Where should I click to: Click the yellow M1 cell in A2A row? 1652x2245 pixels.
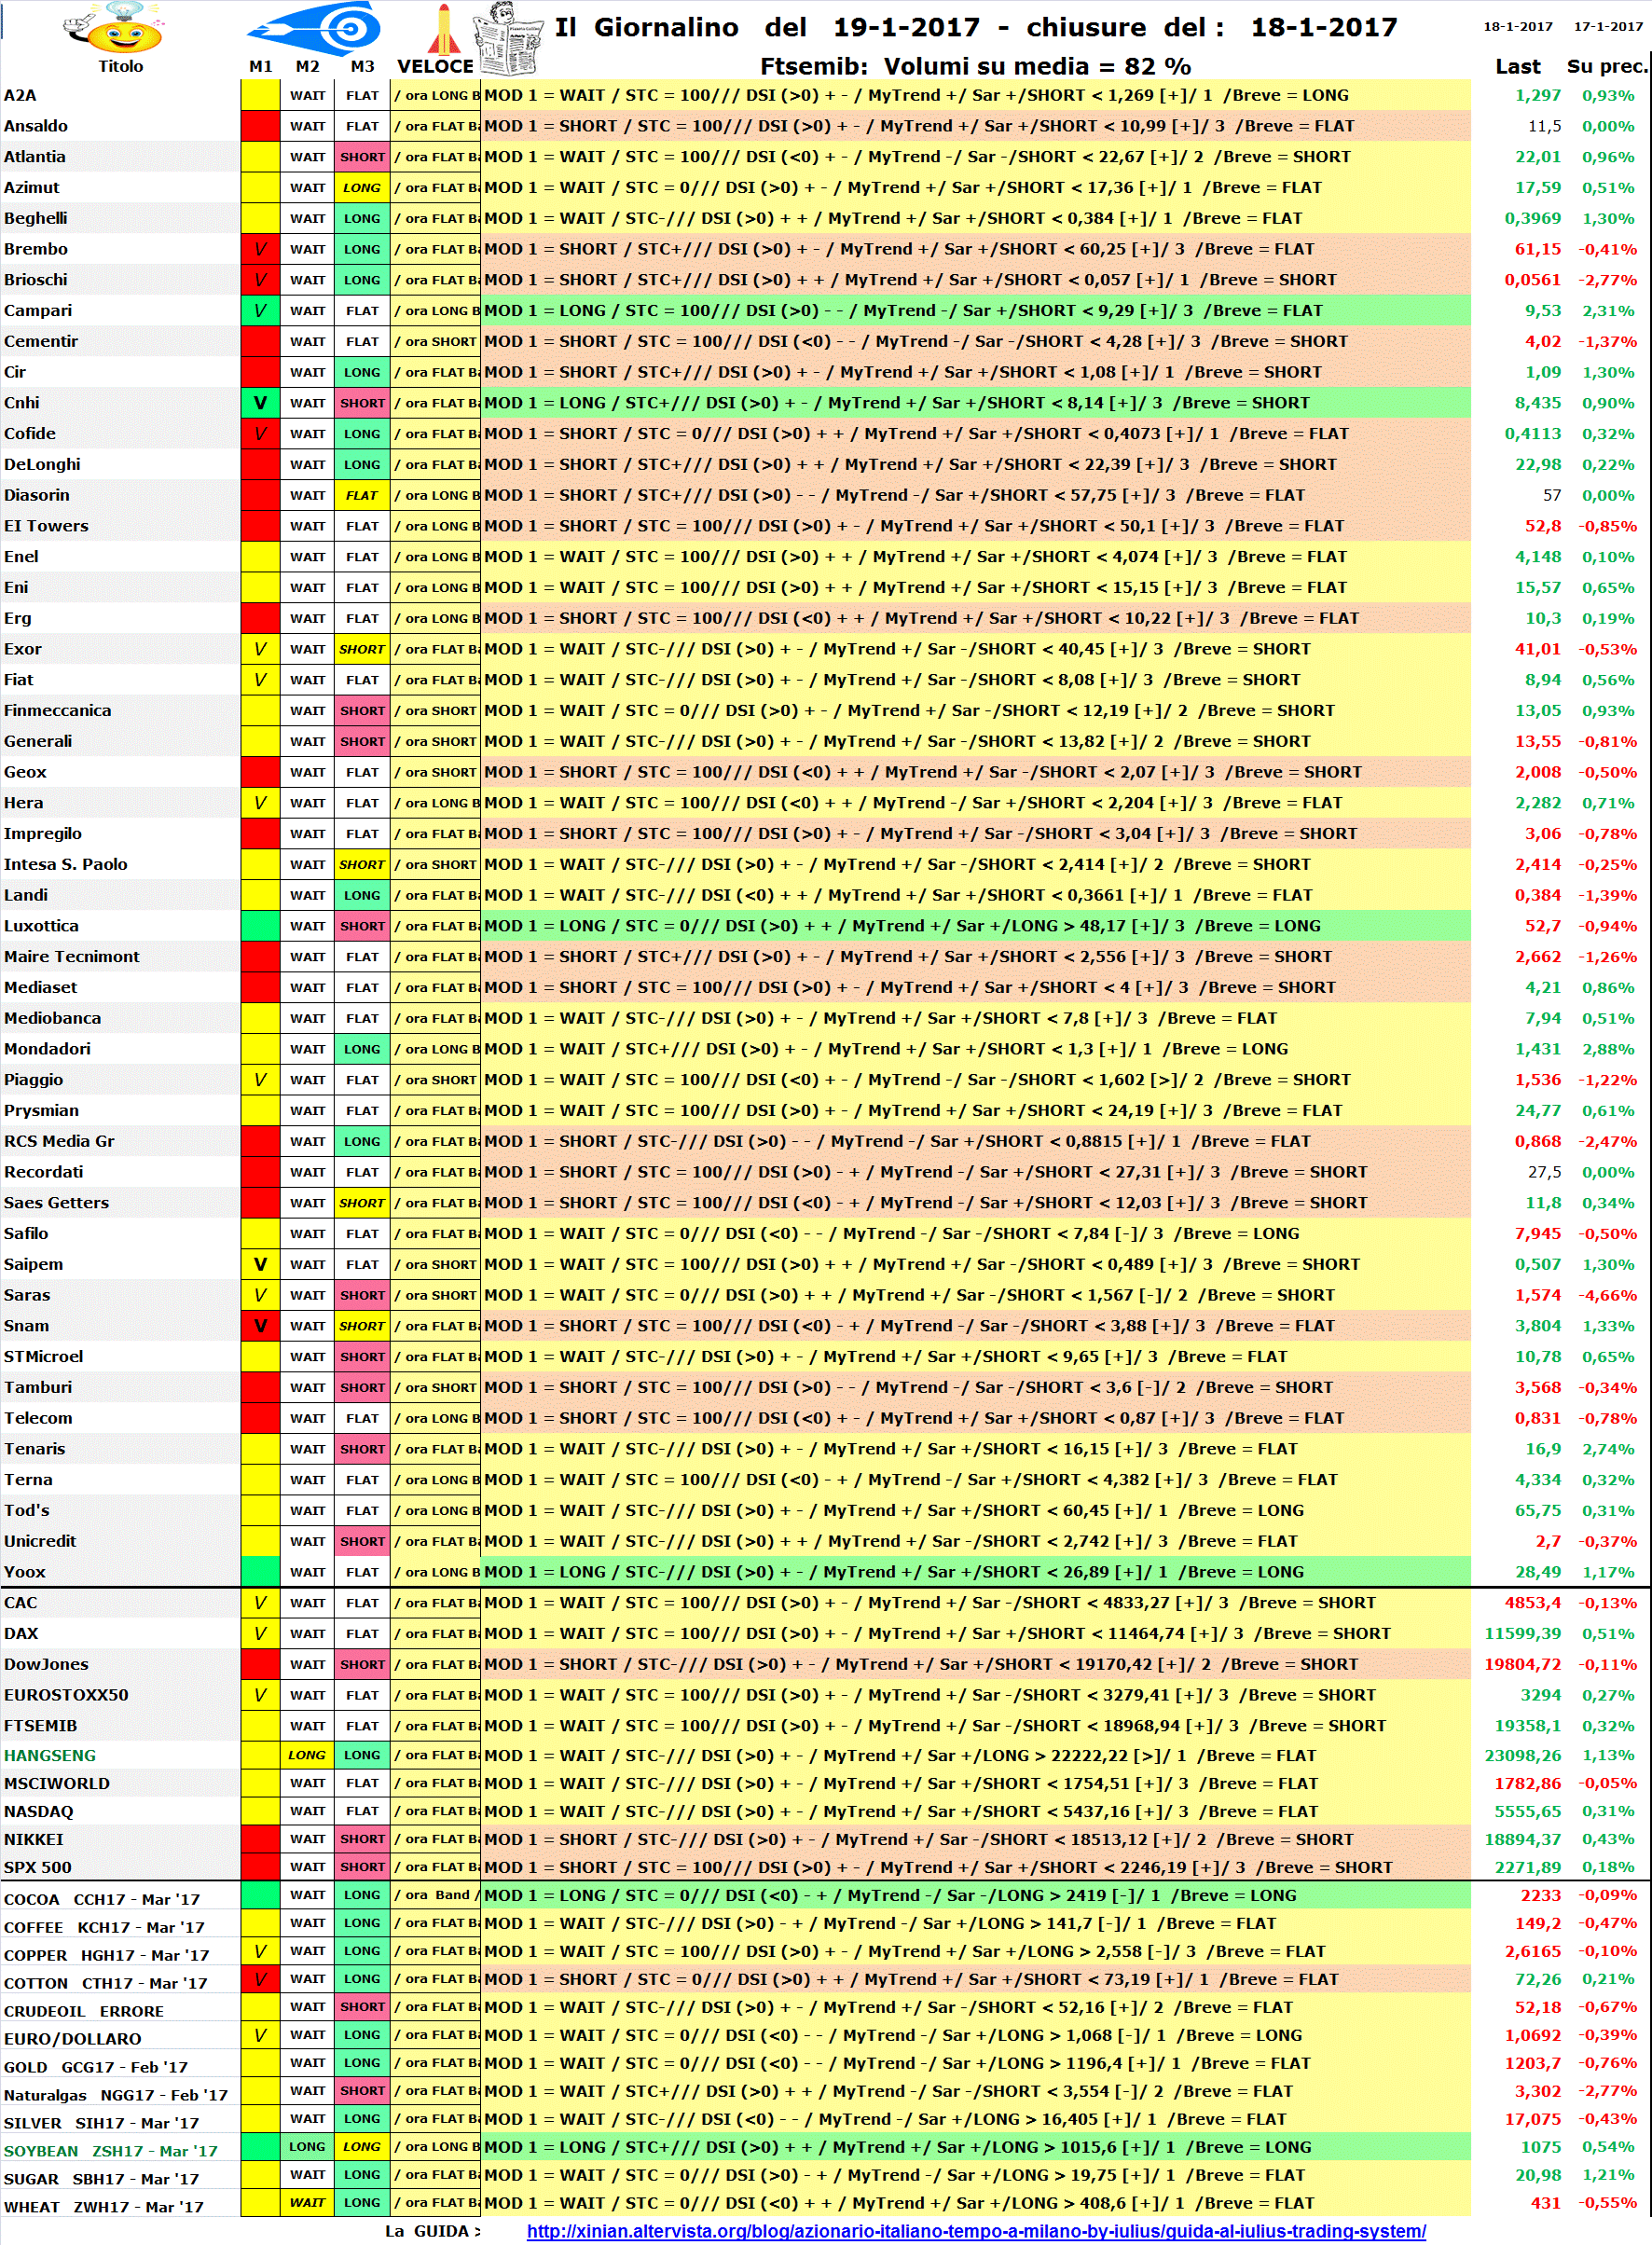(260, 95)
